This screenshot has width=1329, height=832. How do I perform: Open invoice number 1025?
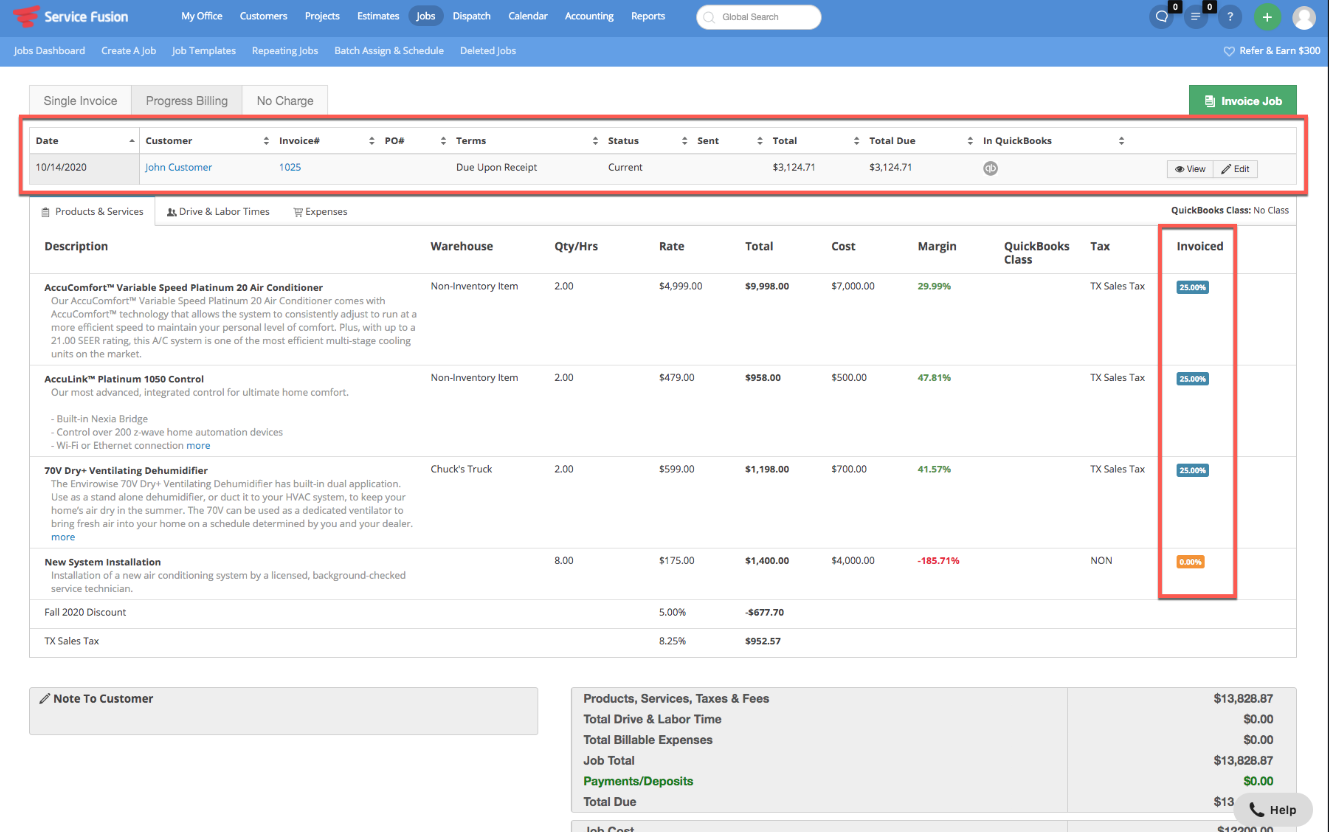pos(290,168)
